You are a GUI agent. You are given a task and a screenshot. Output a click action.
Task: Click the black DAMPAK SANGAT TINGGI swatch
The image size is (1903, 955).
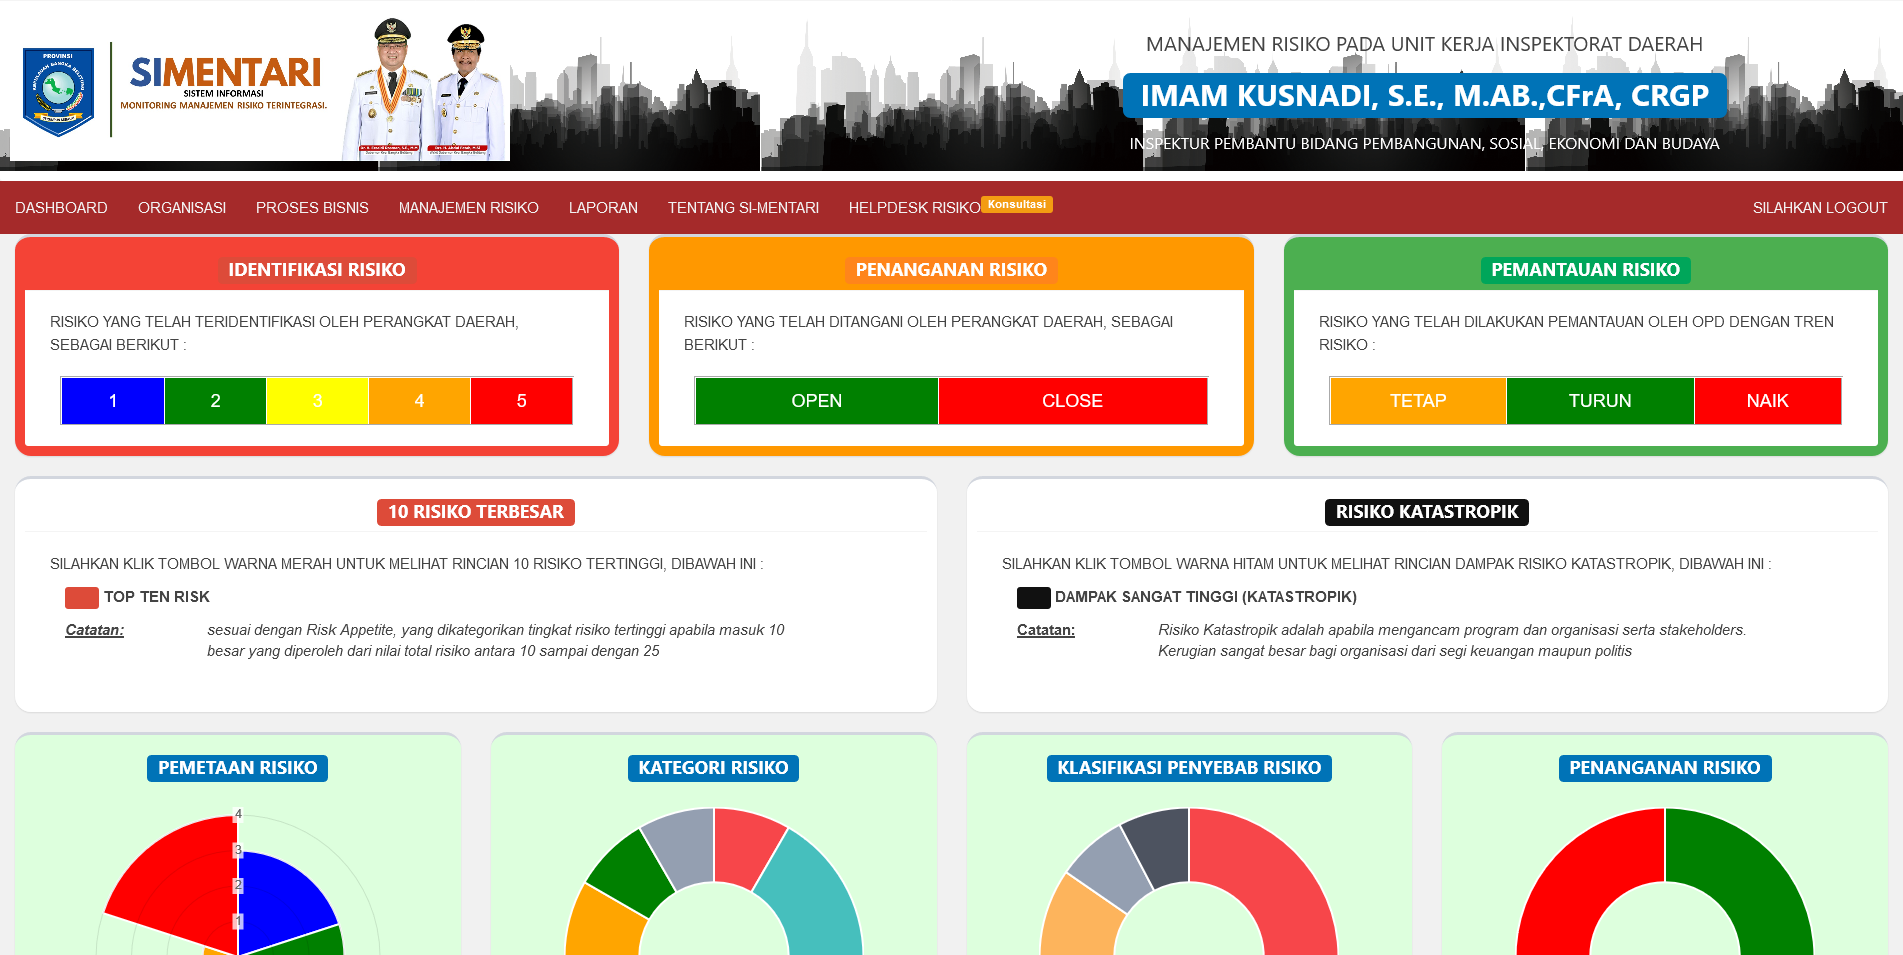tap(1033, 598)
